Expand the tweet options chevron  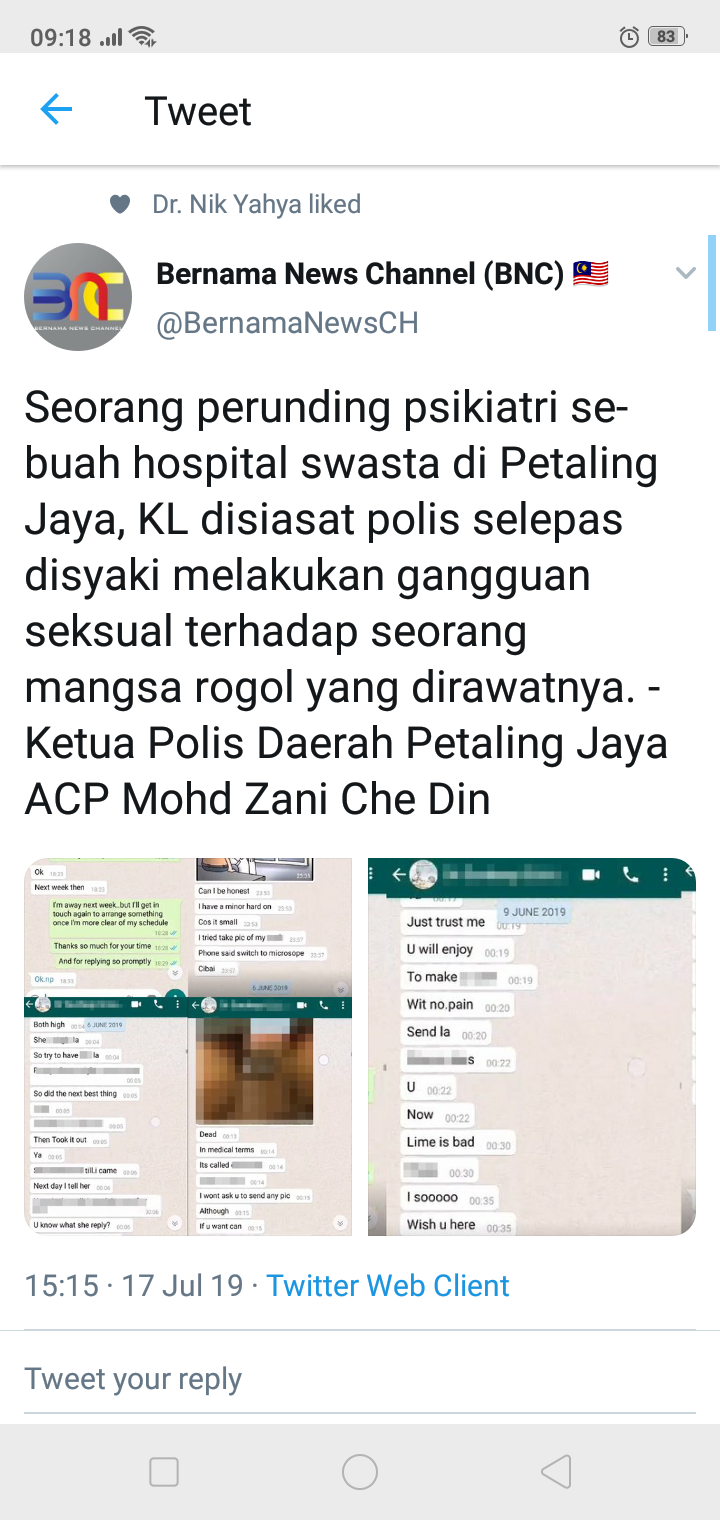tap(685, 273)
